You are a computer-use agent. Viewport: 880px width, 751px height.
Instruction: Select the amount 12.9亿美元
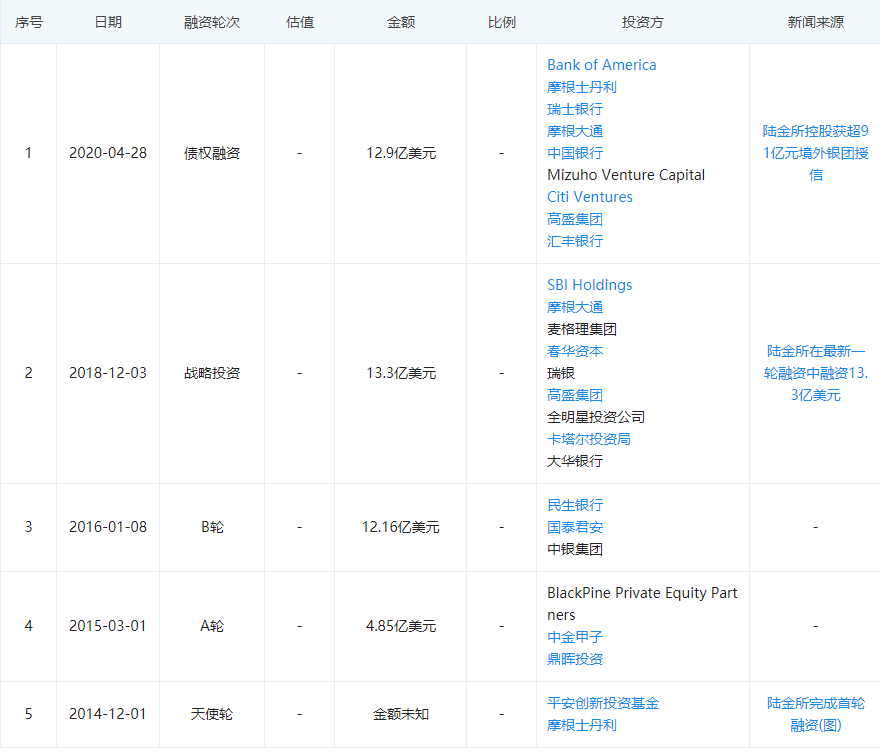(x=401, y=153)
